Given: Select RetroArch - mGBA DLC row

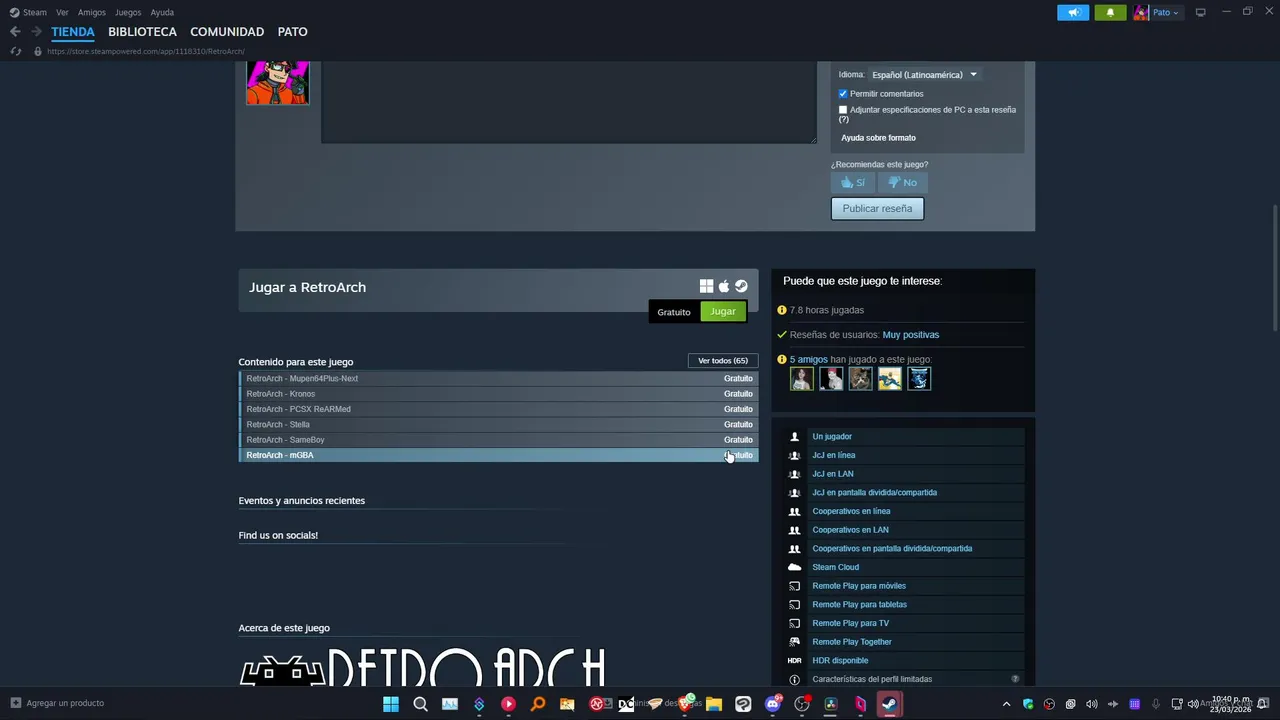Looking at the screenshot, I should (x=498, y=455).
